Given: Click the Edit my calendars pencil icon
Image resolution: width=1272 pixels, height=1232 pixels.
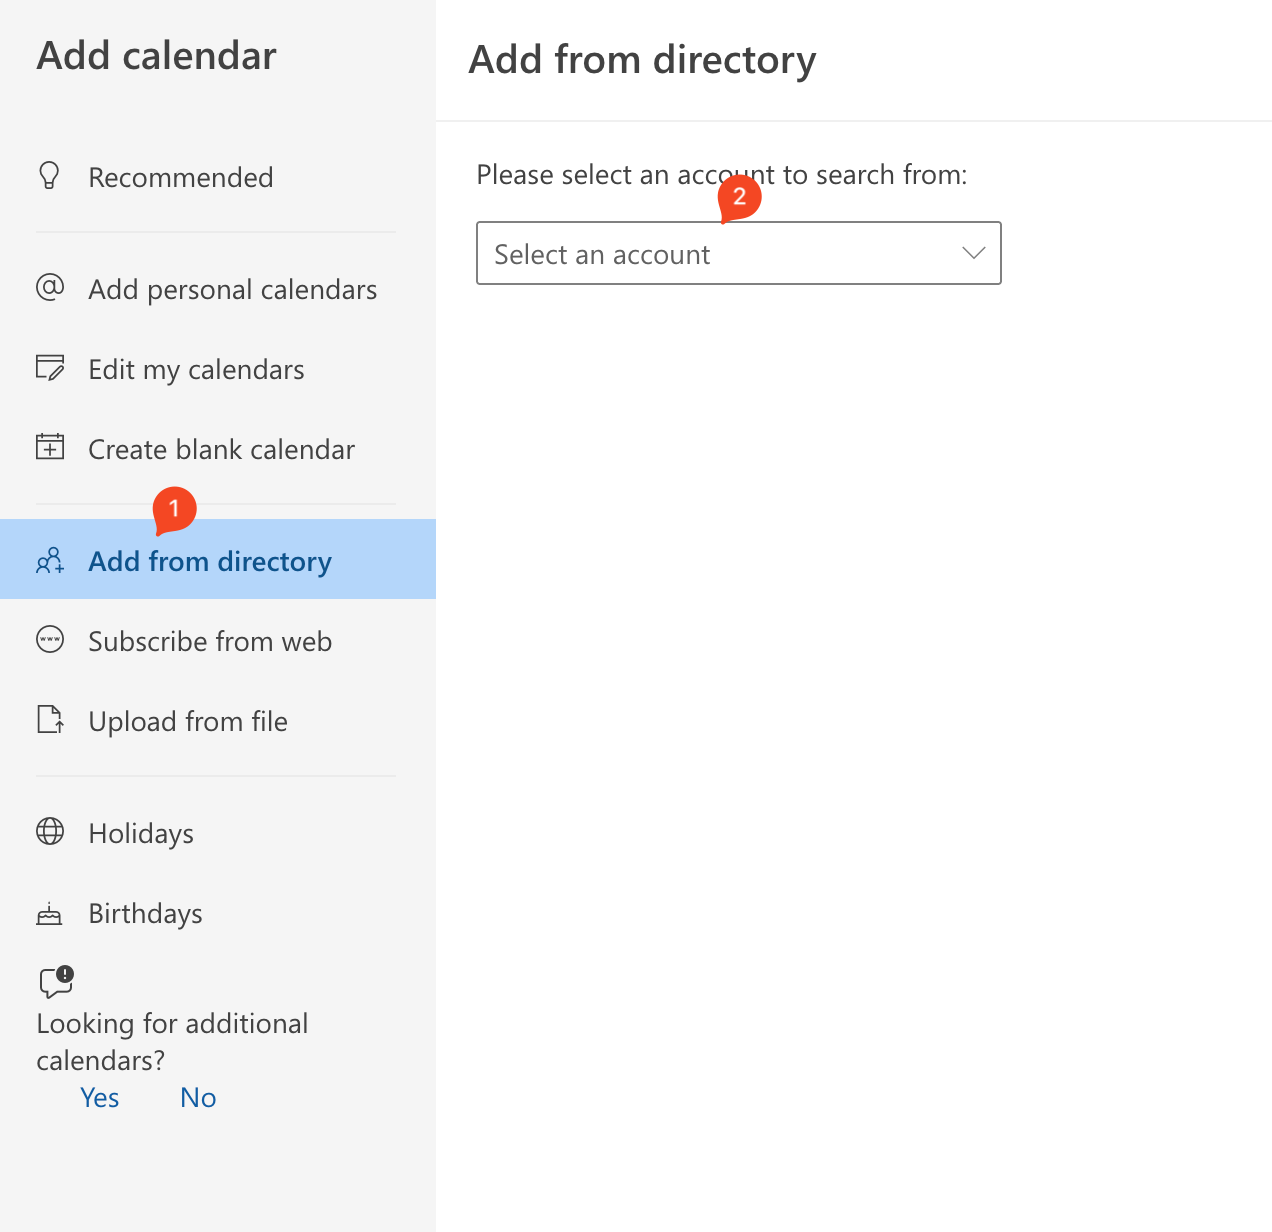Looking at the screenshot, I should coord(50,368).
